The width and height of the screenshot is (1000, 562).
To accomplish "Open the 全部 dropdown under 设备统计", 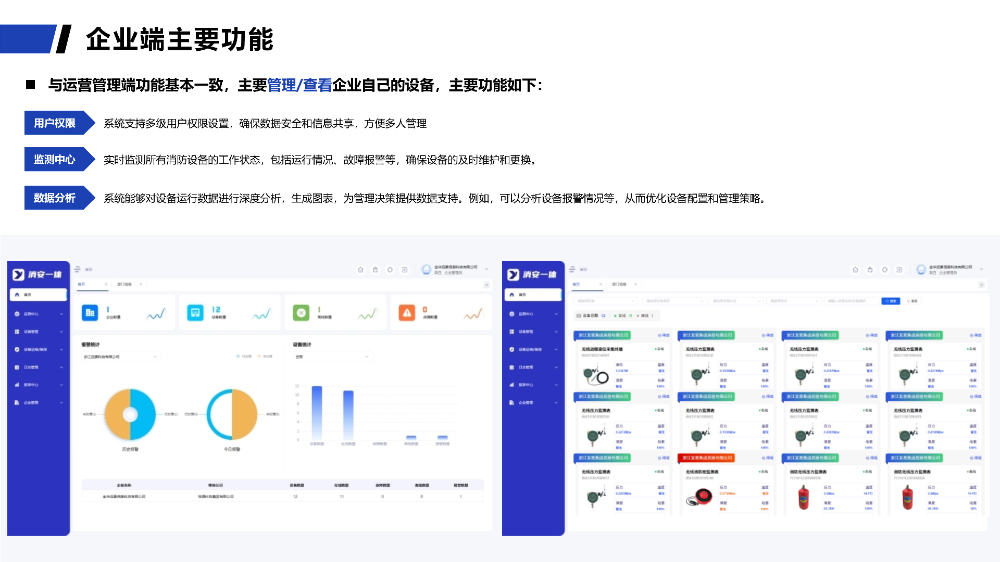I will [x=332, y=357].
